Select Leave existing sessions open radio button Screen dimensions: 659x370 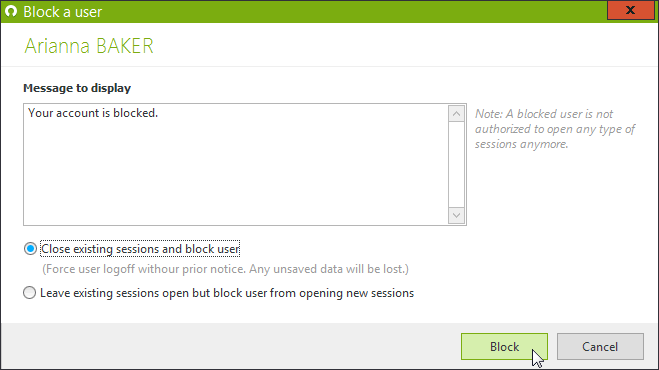click(x=29, y=293)
